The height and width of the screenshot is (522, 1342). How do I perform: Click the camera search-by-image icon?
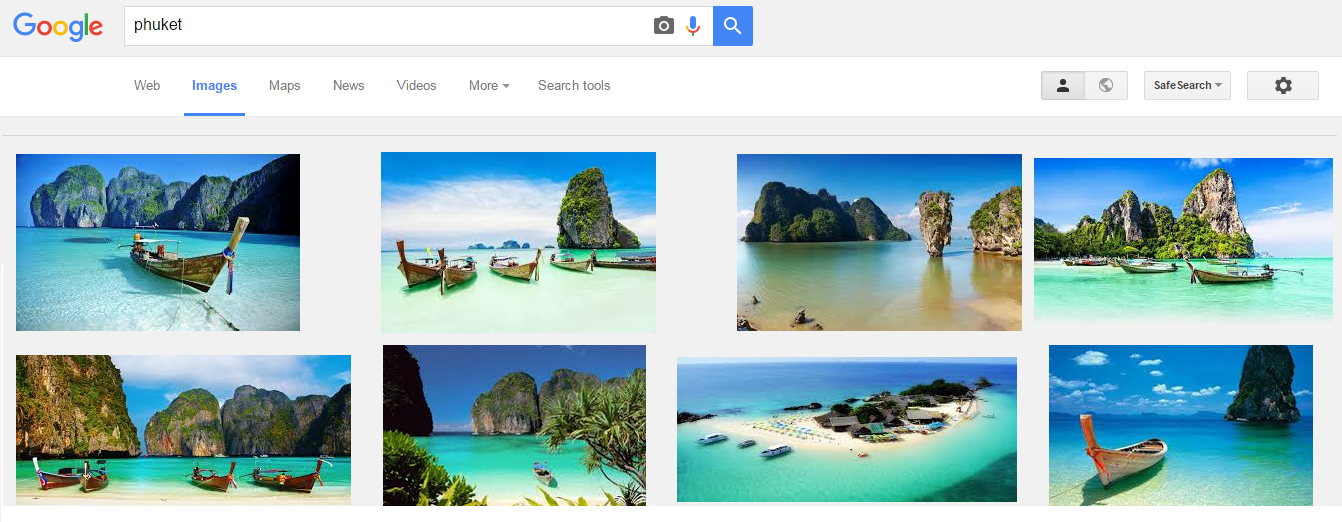(x=664, y=26)
